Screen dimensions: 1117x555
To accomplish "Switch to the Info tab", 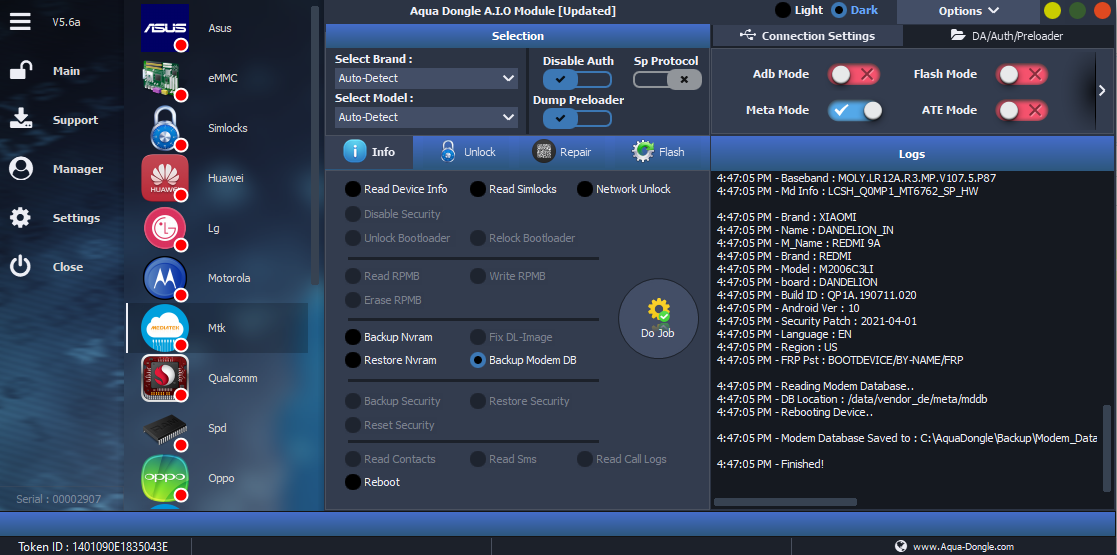I will (369, 152).
